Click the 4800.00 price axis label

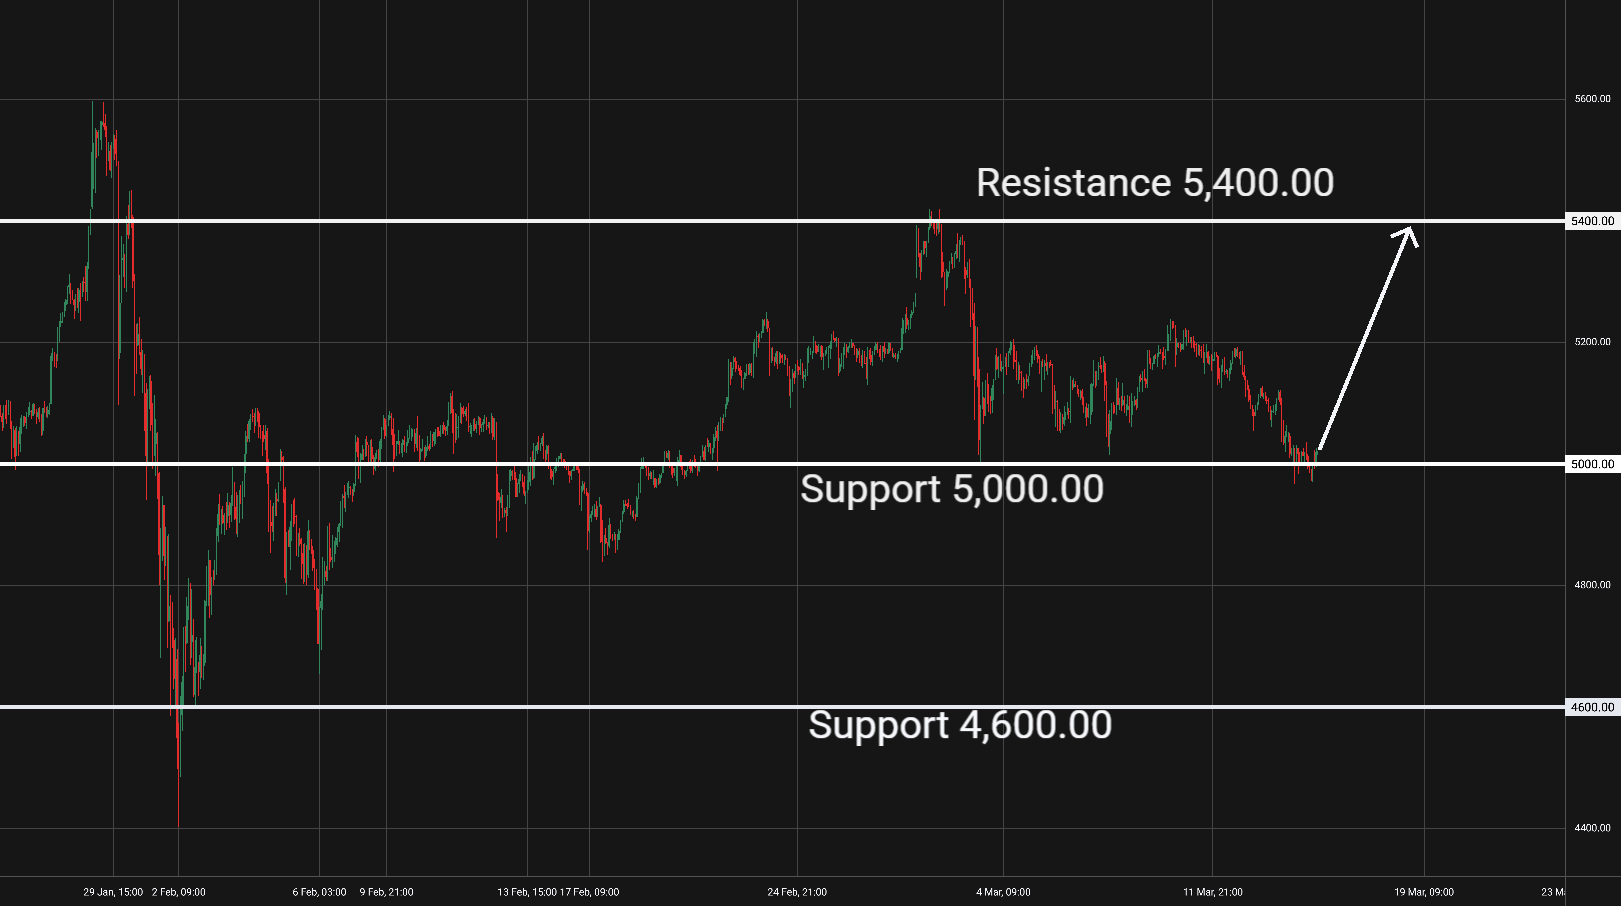[x=1592, y=585]
